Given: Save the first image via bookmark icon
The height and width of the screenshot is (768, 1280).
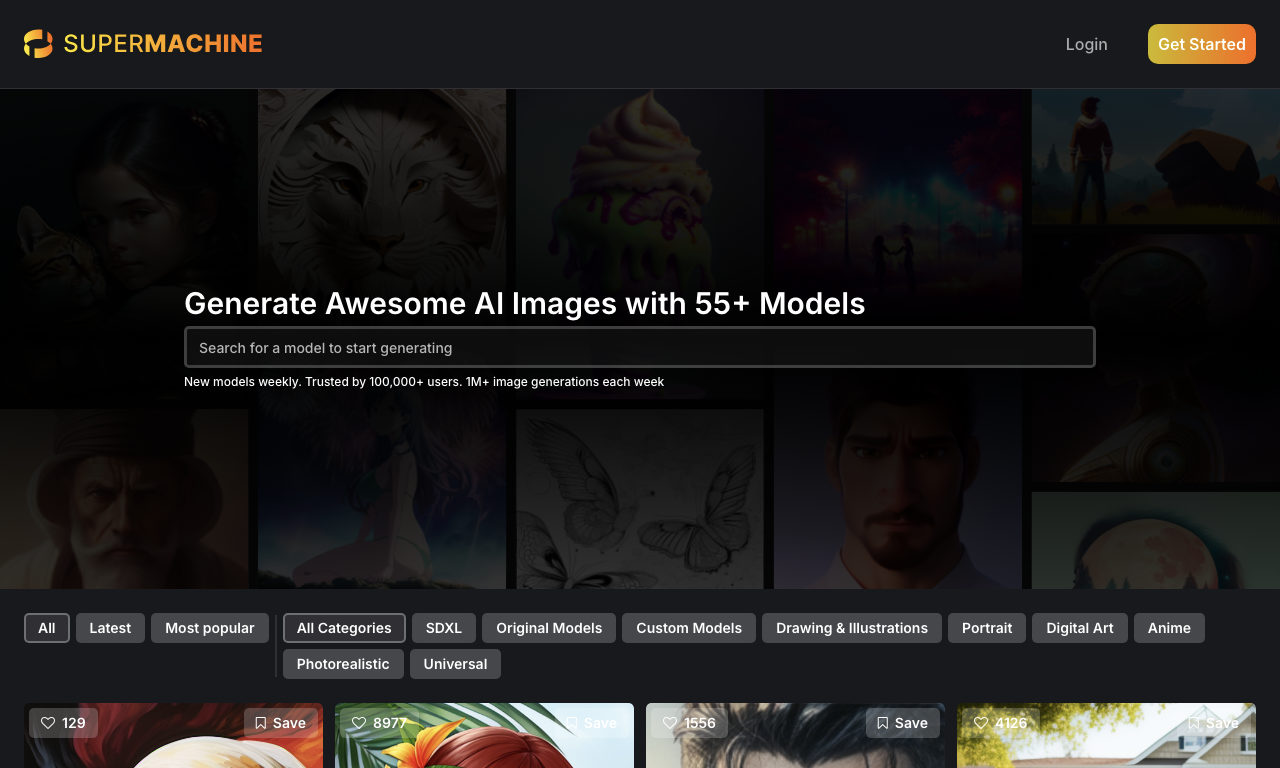Looking at the screenshot, I should coord(281,723).
